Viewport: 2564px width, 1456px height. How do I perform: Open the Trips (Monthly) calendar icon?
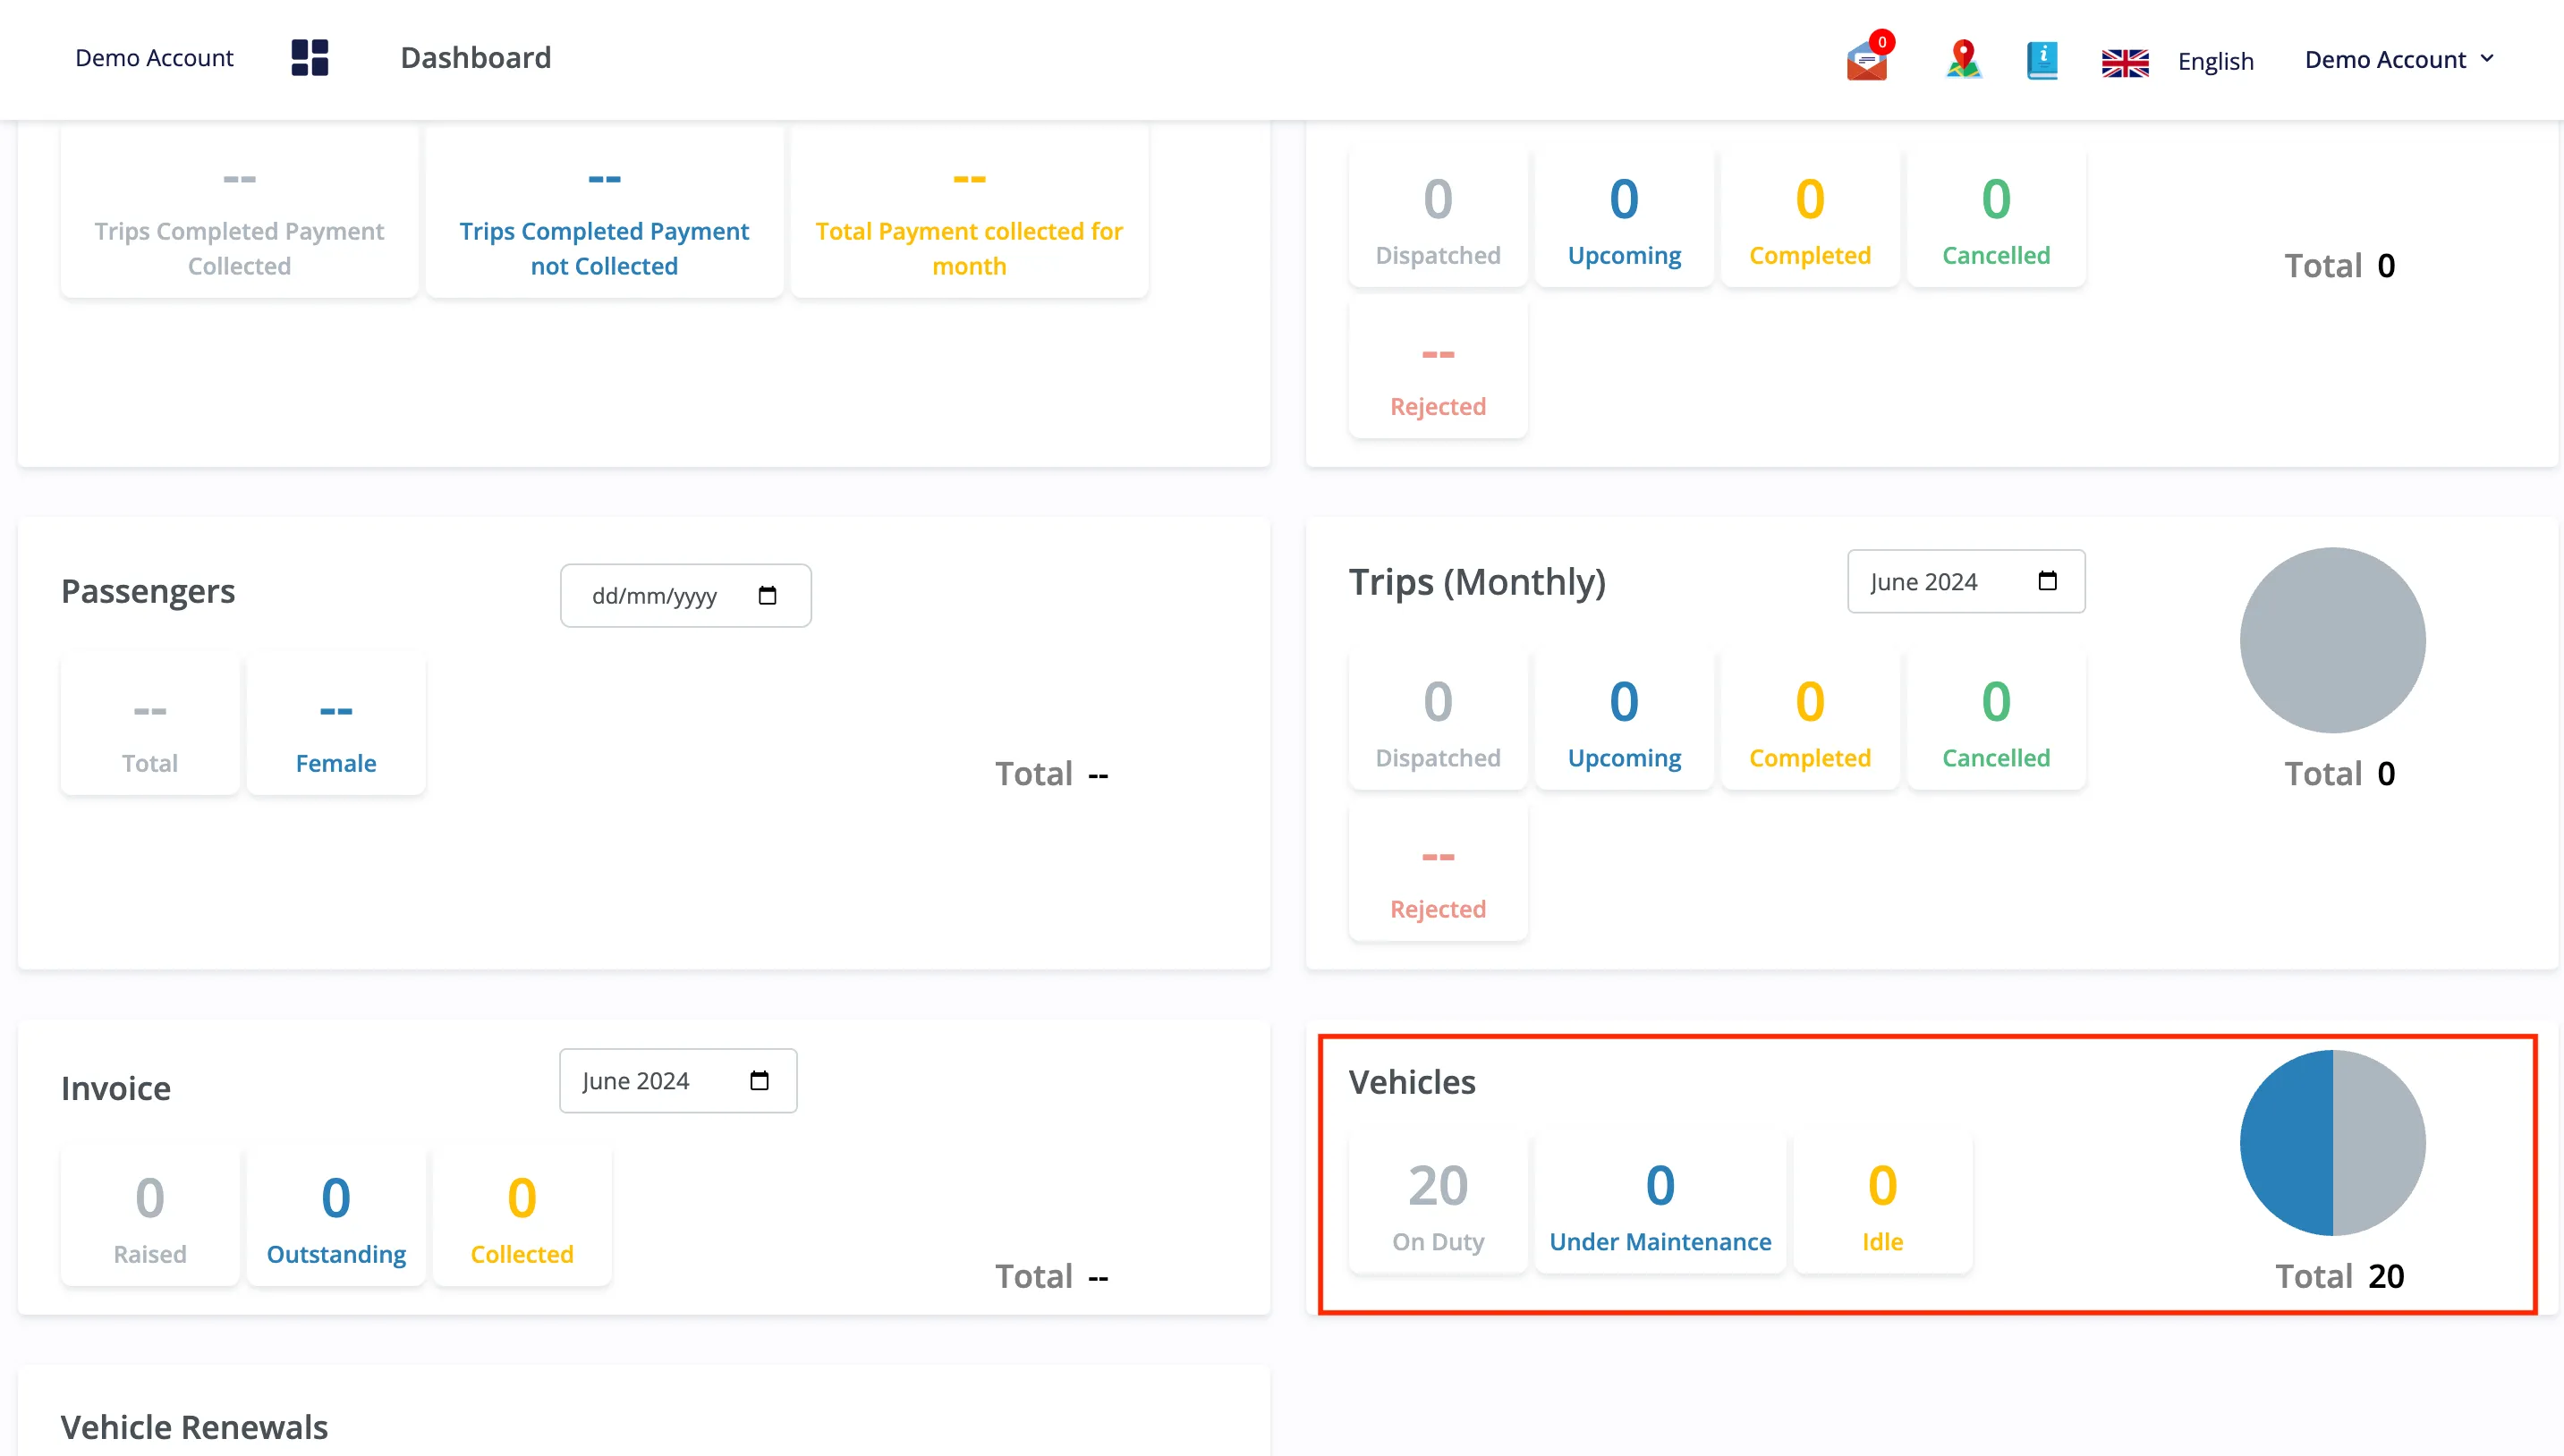tap(2047, 581)
